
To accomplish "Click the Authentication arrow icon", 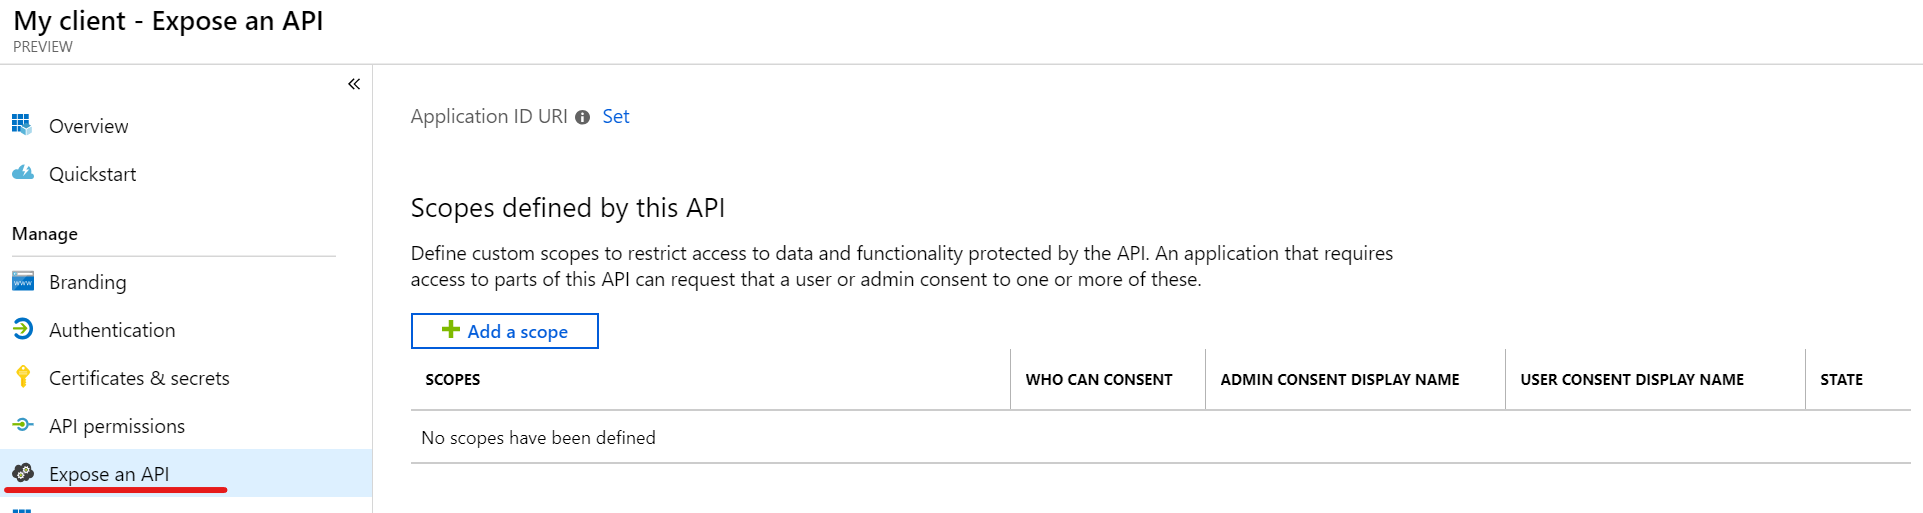I will point(22,329).
